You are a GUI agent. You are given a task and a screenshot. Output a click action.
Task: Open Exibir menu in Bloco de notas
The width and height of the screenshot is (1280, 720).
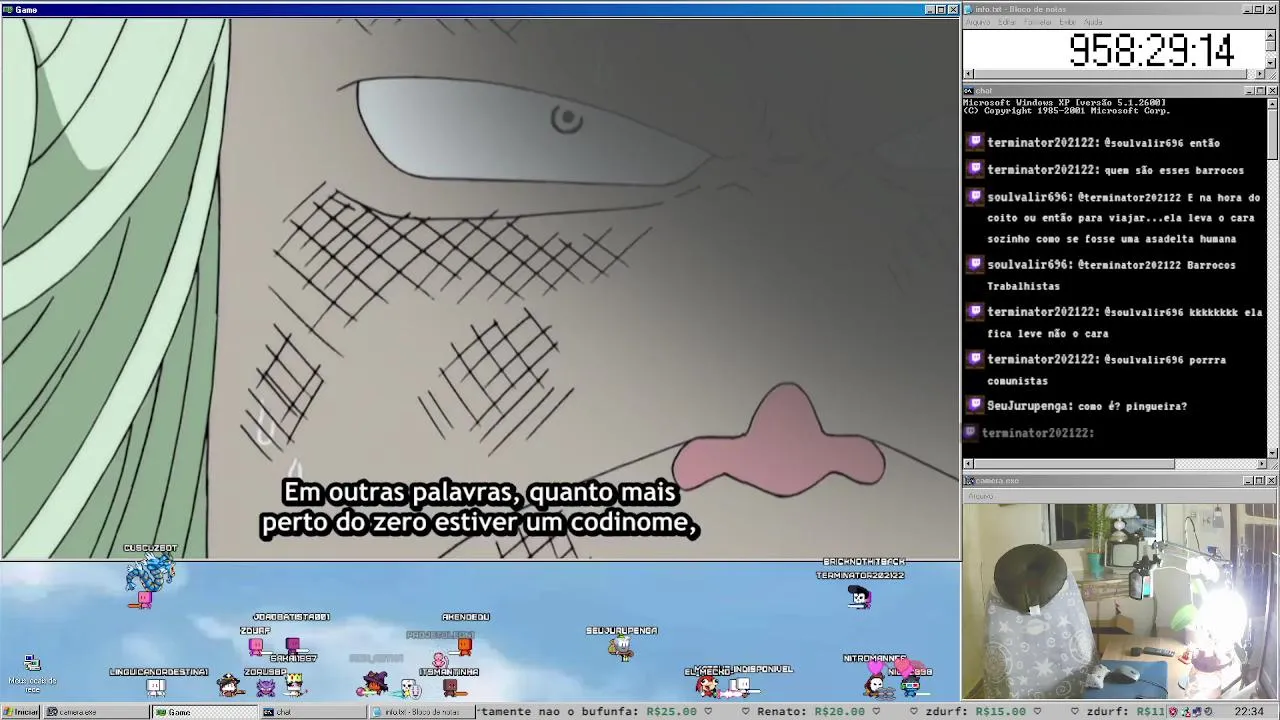(x=1067, y=22)
